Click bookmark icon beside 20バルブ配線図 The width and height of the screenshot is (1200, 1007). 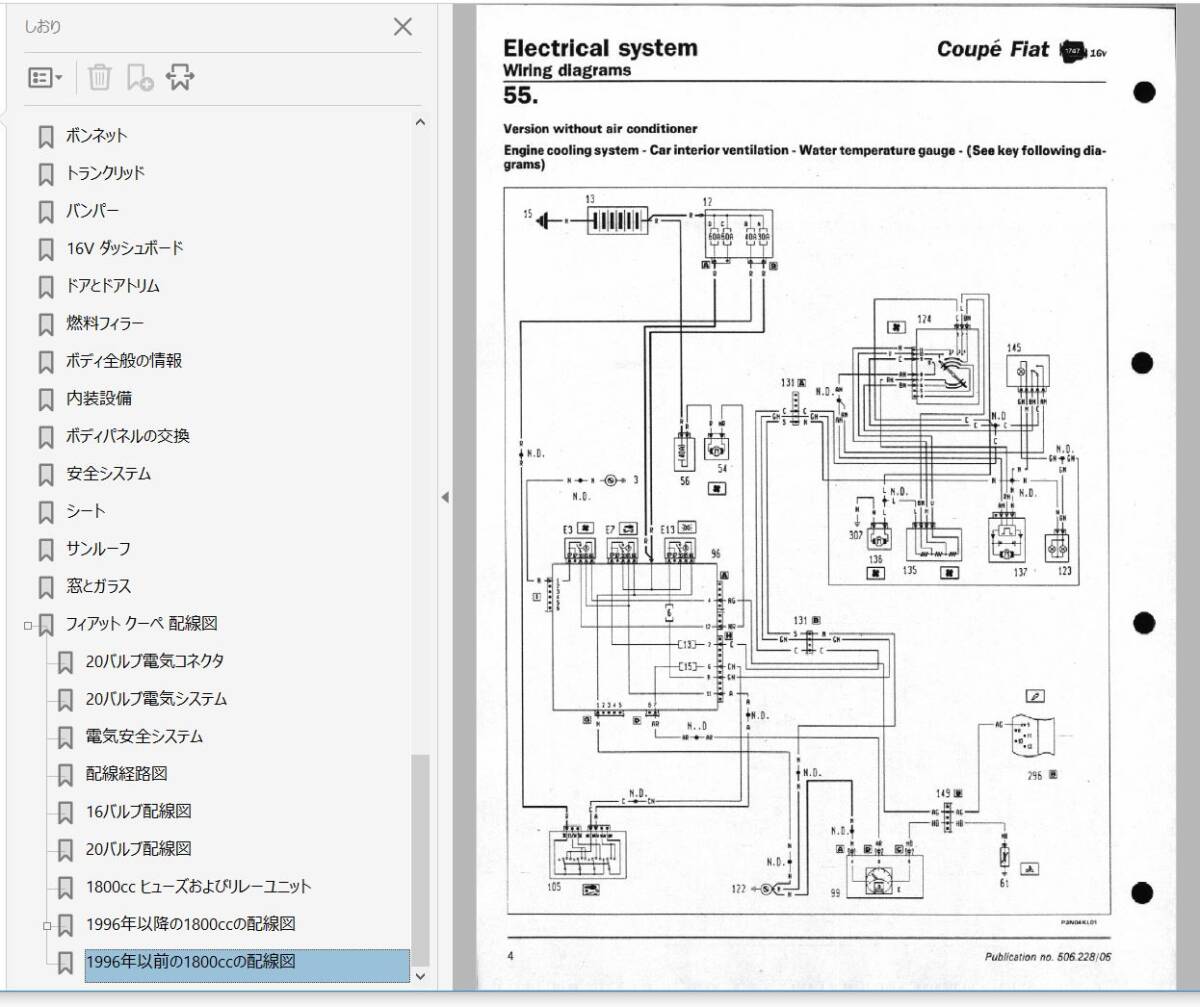coord(65,850)
